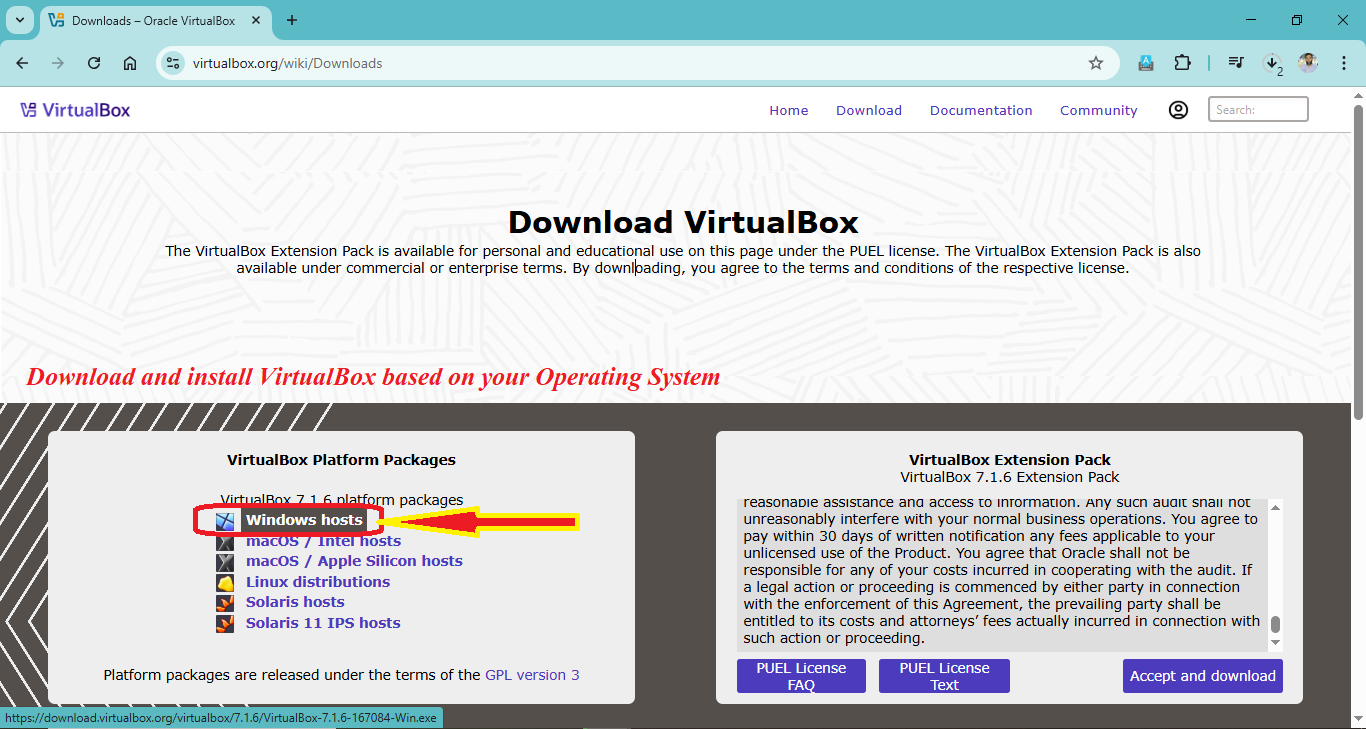Click the VirtualBox Extension Pack title
This screenshot has height=729, width=1366.
point(1010,460)
